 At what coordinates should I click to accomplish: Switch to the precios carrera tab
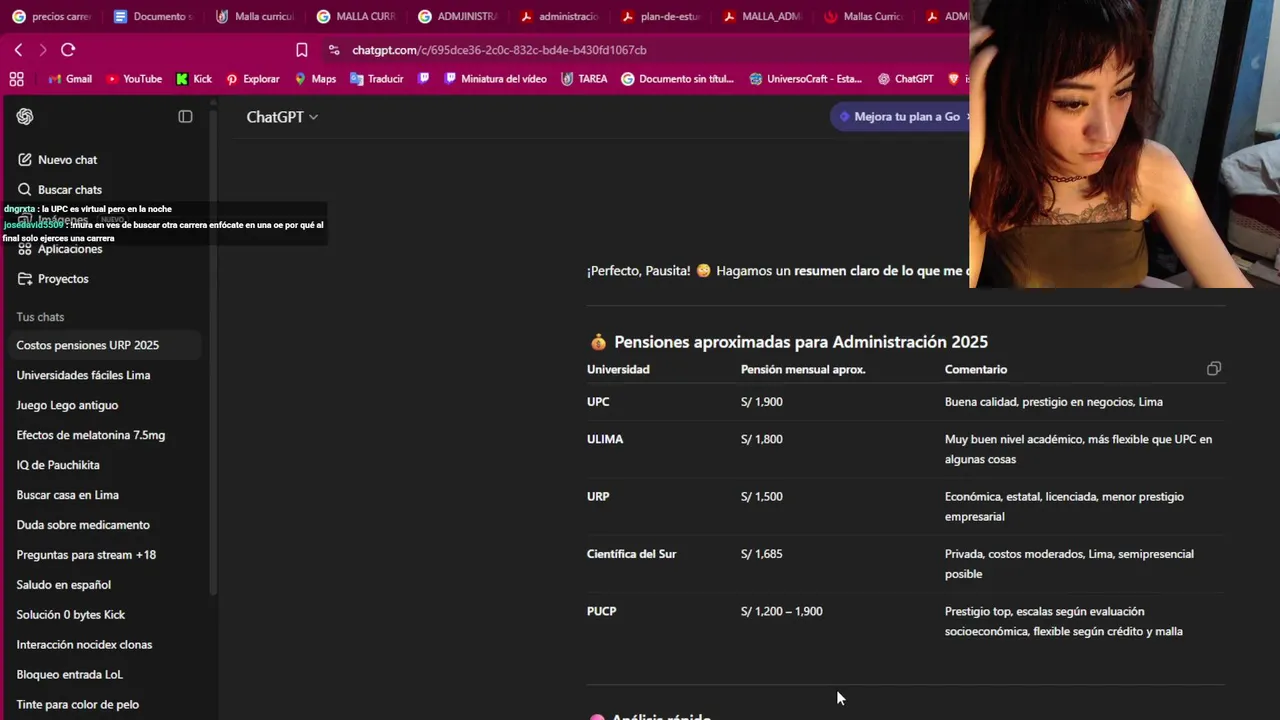(52, 17)
